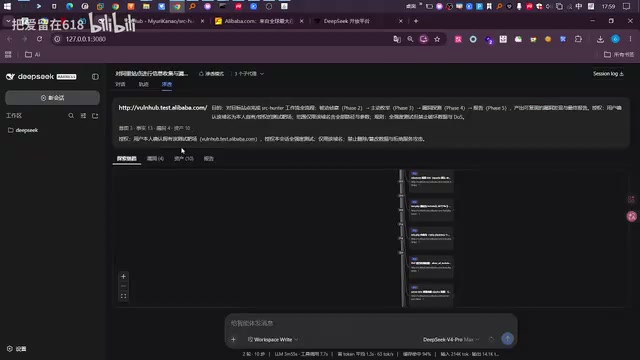Fit the graph view to screen
640x360 pixels.
tap(123, 296)
